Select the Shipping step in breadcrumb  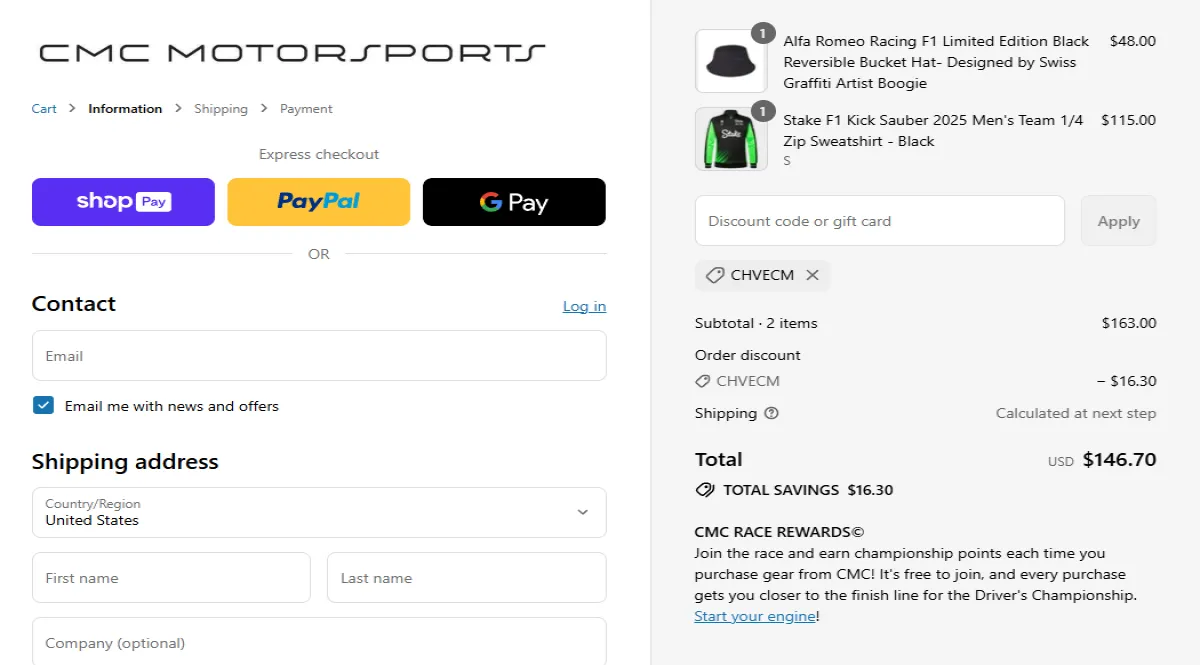221,108
